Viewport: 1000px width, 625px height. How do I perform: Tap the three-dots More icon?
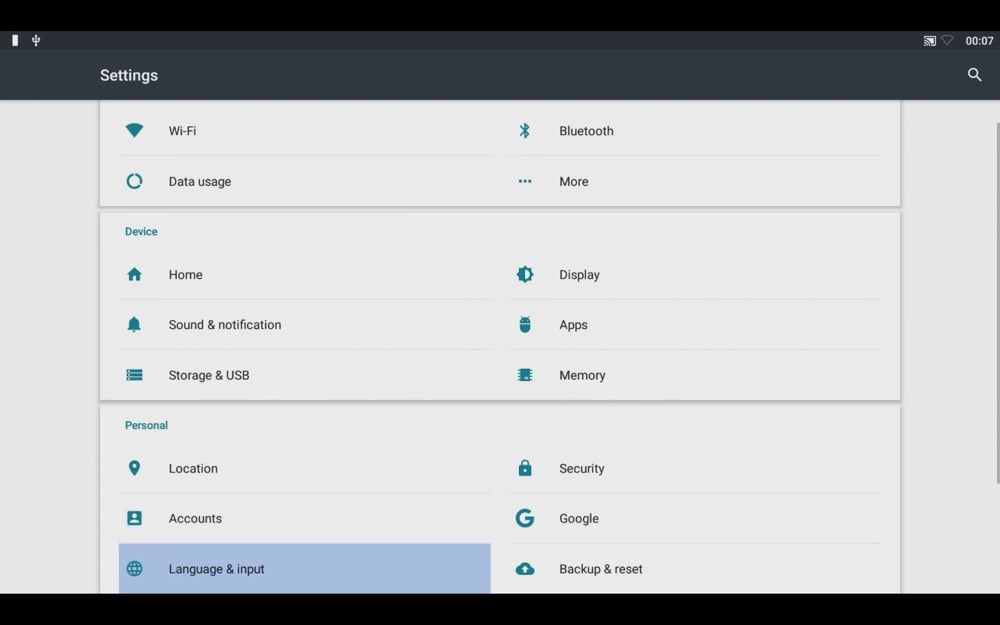point(524,181)
